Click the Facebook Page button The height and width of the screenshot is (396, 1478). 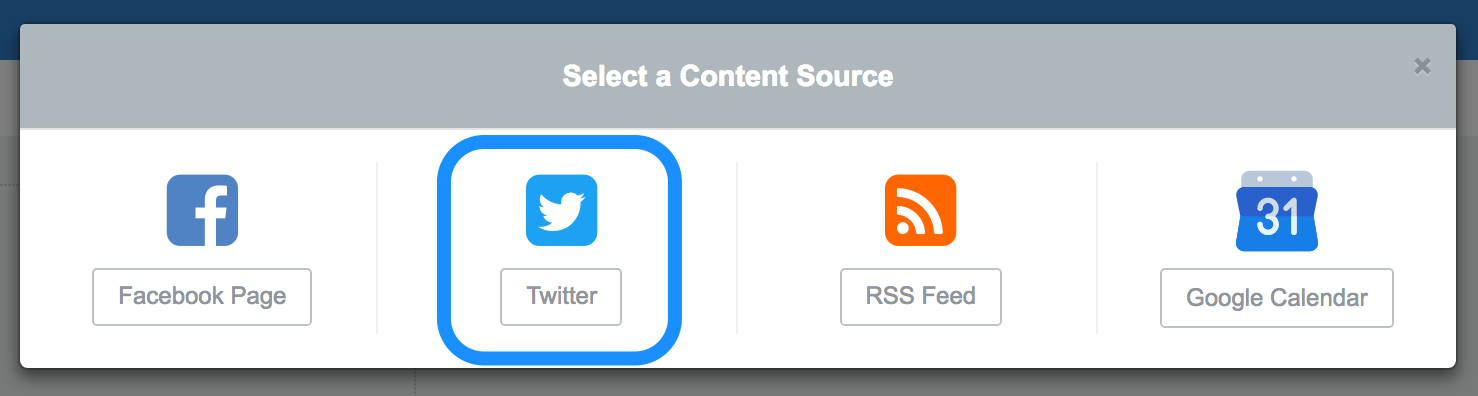202,297
